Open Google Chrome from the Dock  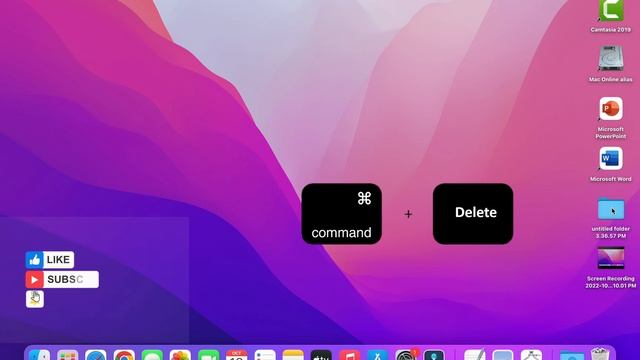click(124, 355)
